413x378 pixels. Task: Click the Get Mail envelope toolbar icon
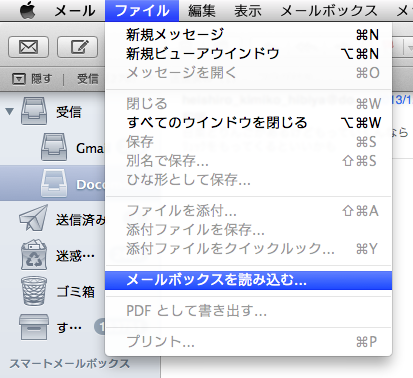point(28,47)
